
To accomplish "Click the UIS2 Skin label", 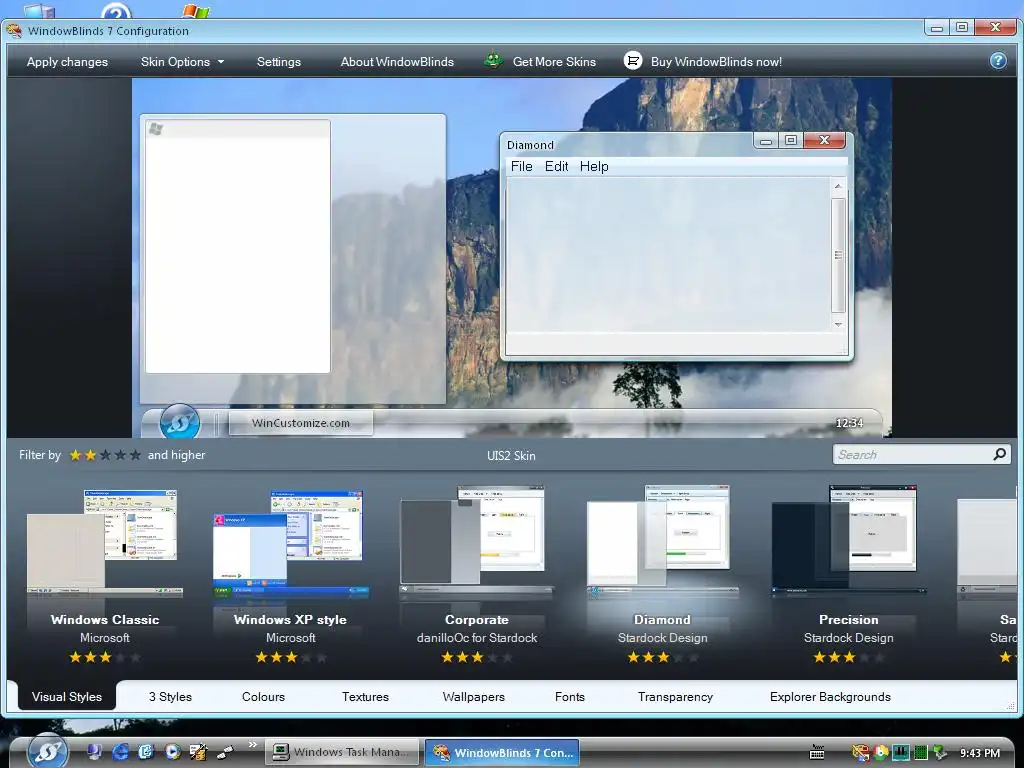I will (511, 455).
